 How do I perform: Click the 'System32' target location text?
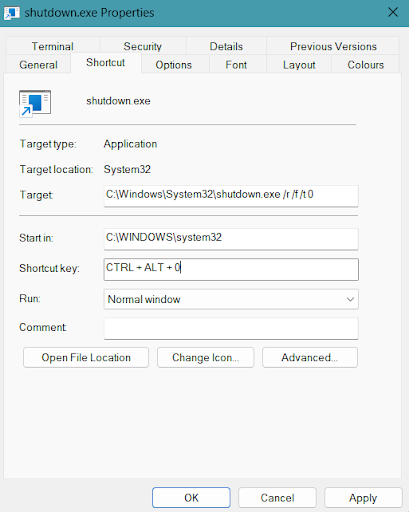tap(127, 169)
